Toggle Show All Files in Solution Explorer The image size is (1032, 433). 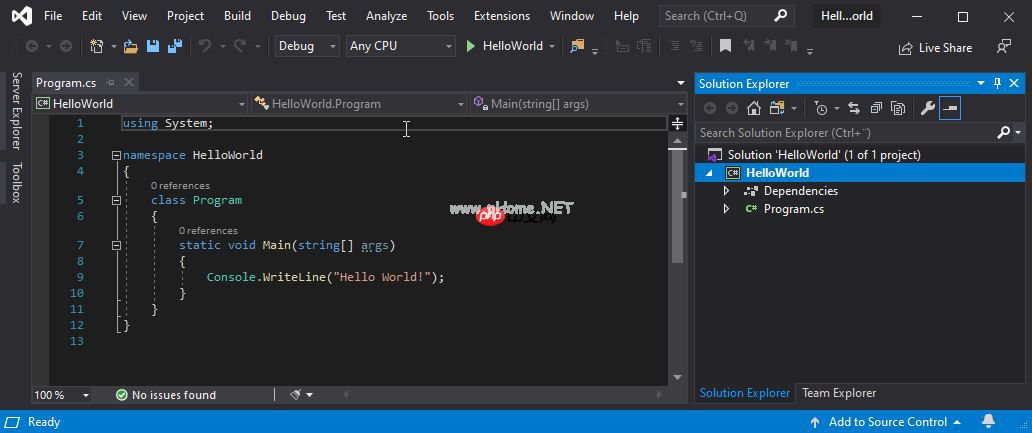point(898,108)
